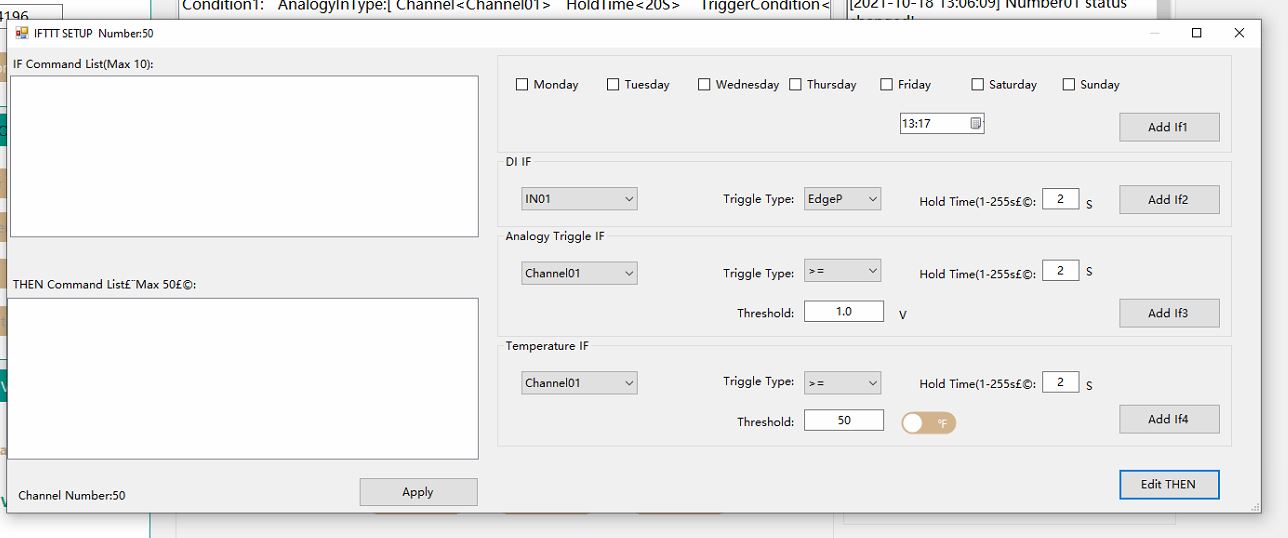Enable the Monday checkbox

tap(522, 85)
